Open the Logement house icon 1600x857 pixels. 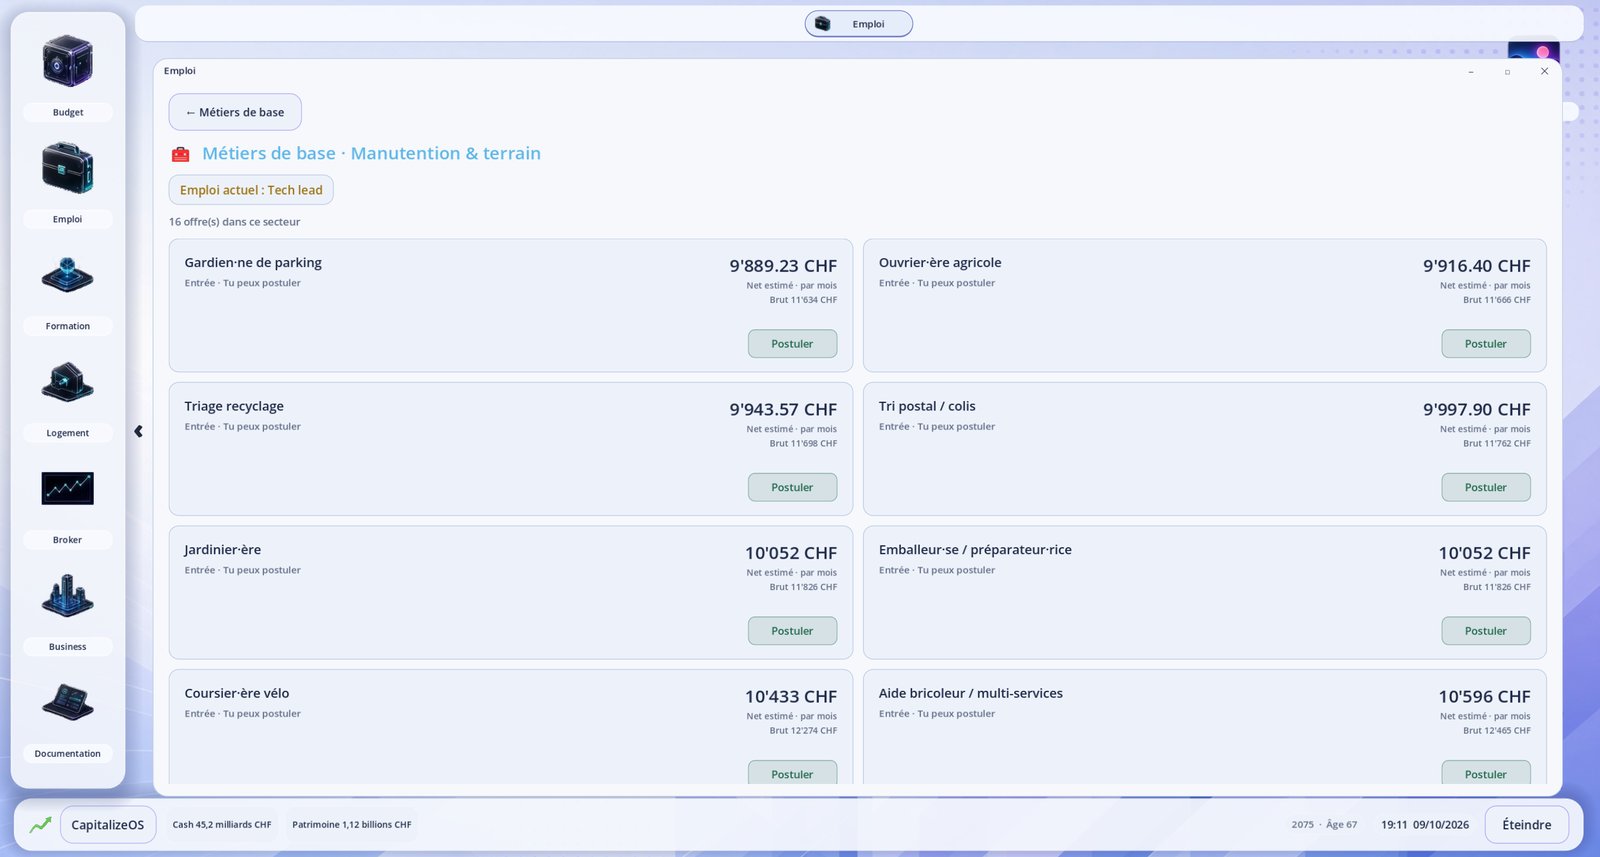click(67, 382)
